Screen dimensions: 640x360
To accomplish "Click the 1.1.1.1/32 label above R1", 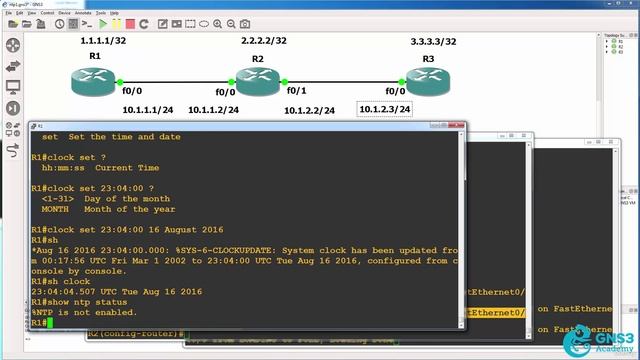I will [103, 41].
